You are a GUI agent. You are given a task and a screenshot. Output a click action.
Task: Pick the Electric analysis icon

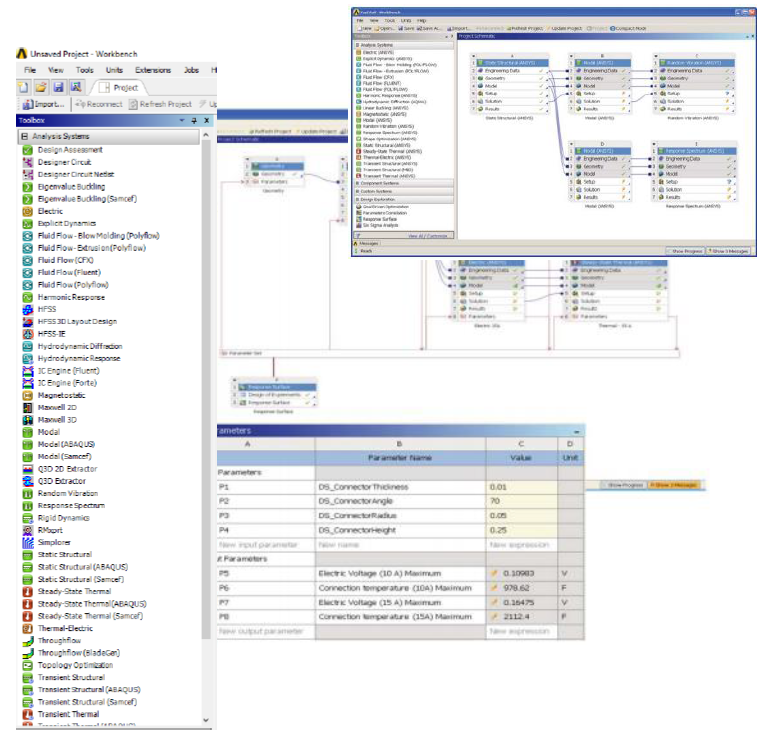(28, 211)
